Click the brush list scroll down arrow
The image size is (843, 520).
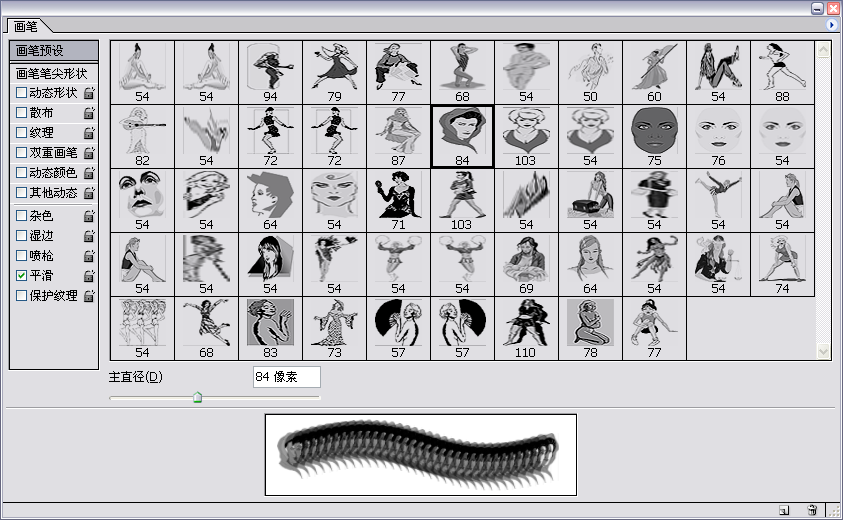click(823, 351)
